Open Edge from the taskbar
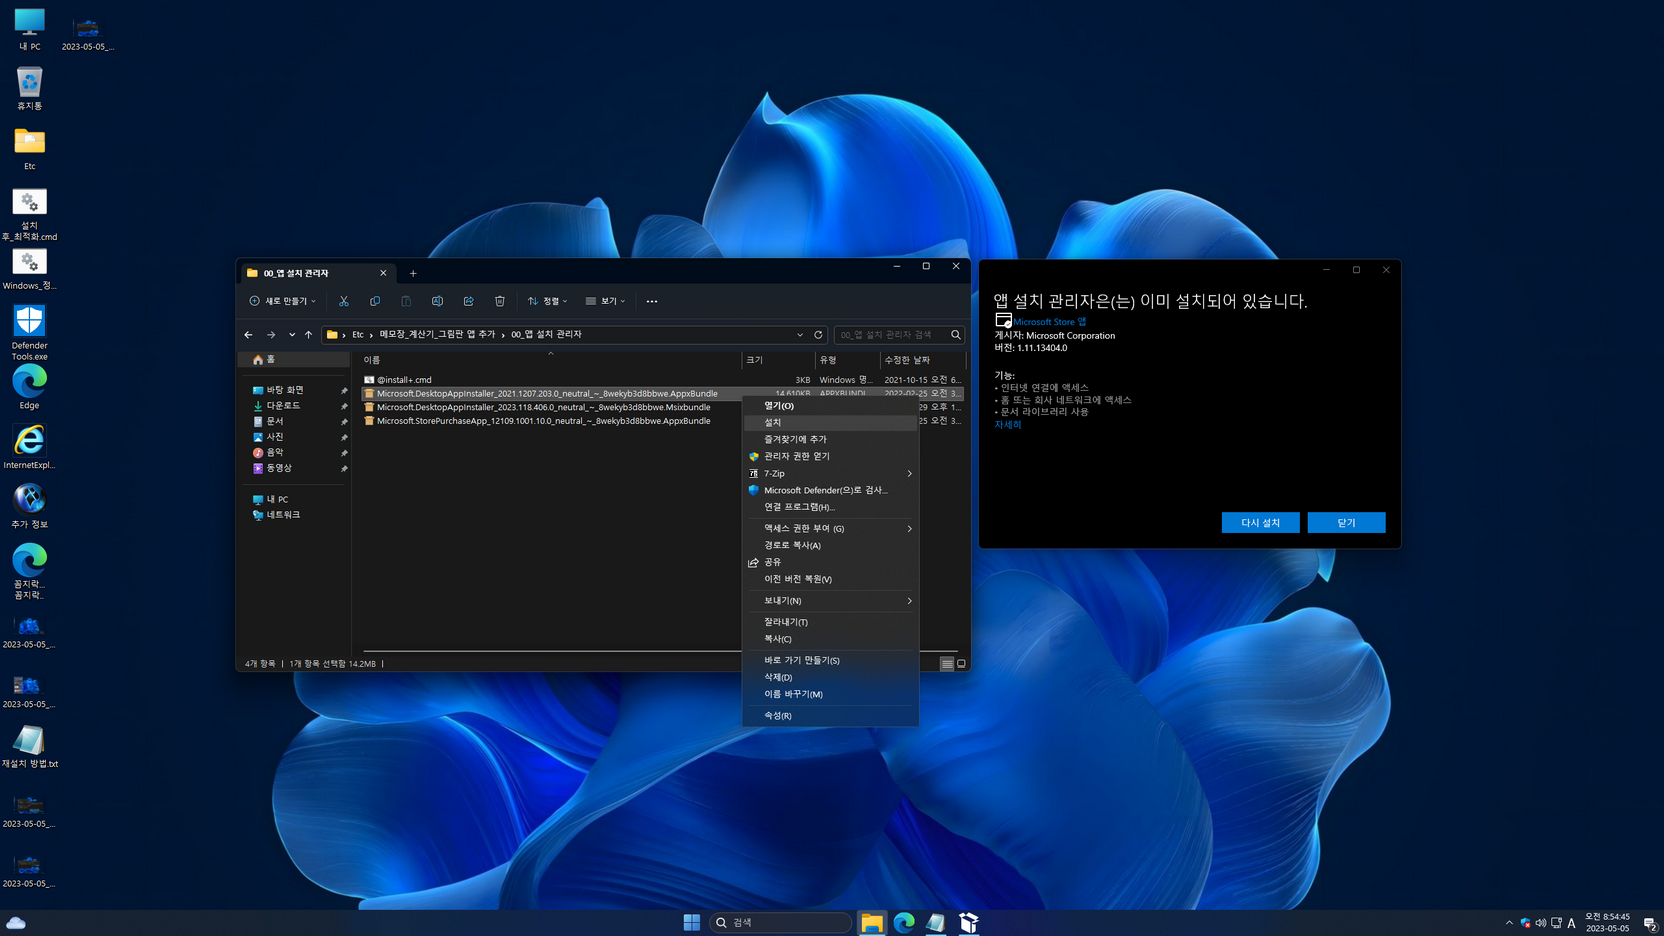Screen dimensions: 1664x936 [904, 922]
